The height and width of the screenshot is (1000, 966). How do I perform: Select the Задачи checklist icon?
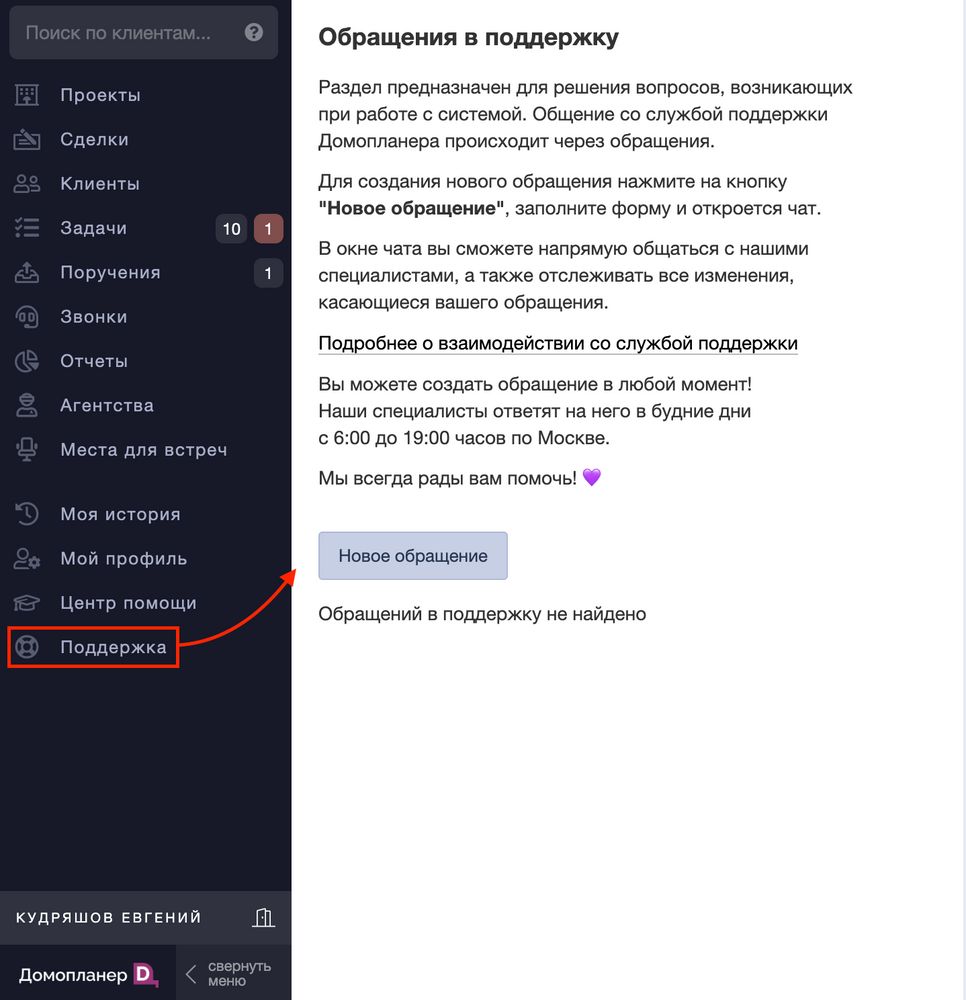[x=27, y=228]
